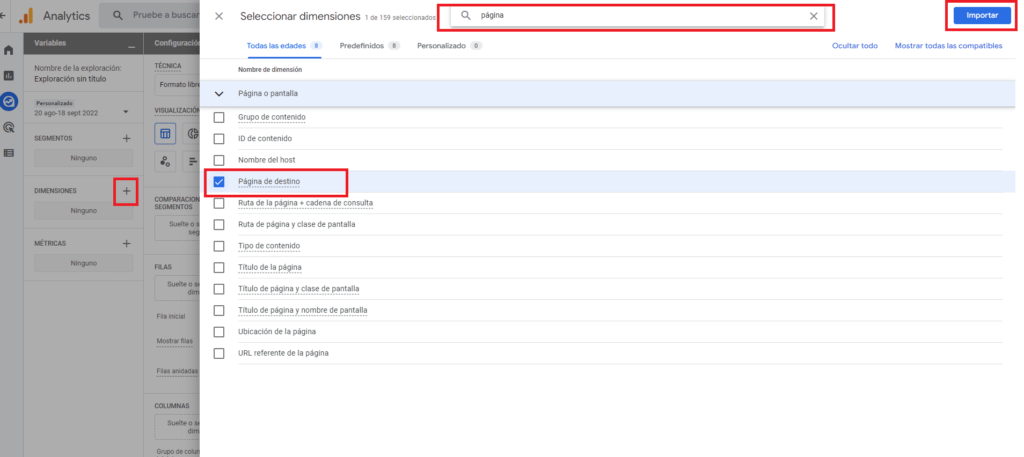Minimize the Variables panel

(131, 46)
